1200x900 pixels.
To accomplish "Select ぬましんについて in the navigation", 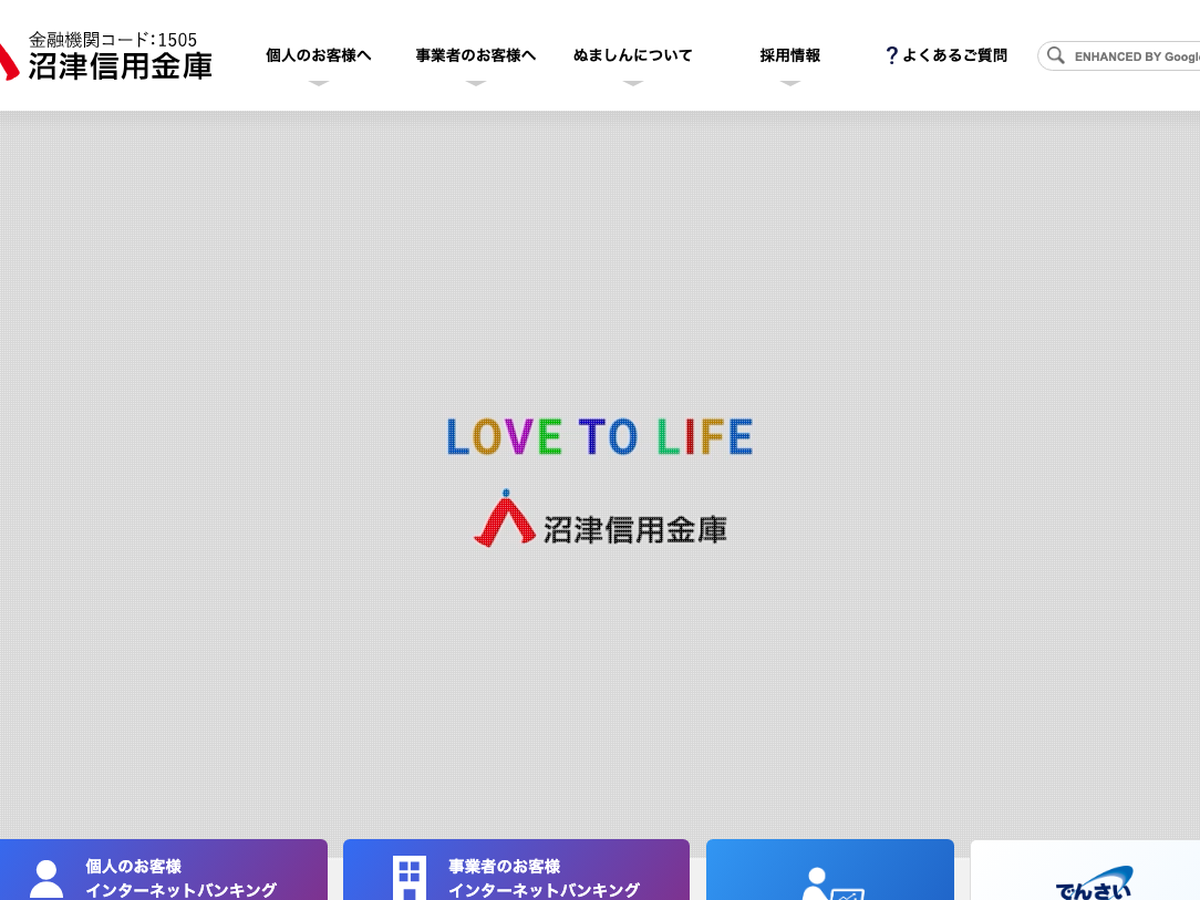I will 633,56.
